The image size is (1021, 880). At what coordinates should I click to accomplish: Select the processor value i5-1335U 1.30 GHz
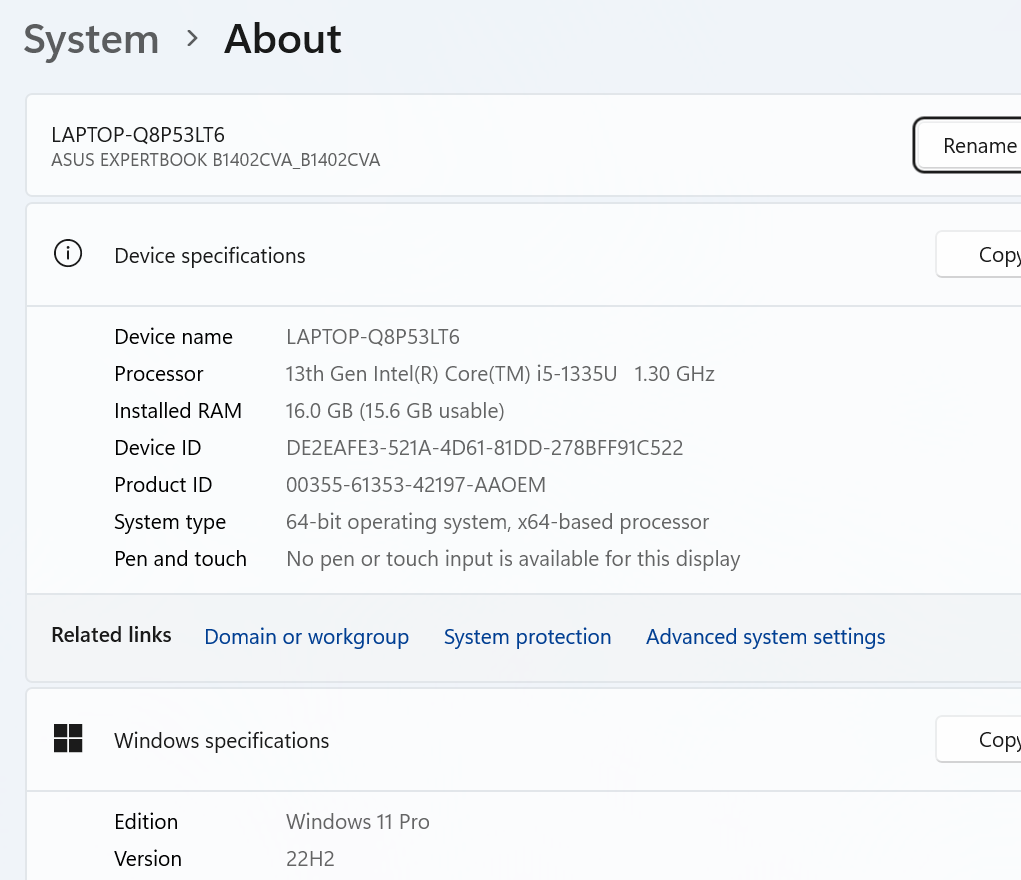[500, 374]
